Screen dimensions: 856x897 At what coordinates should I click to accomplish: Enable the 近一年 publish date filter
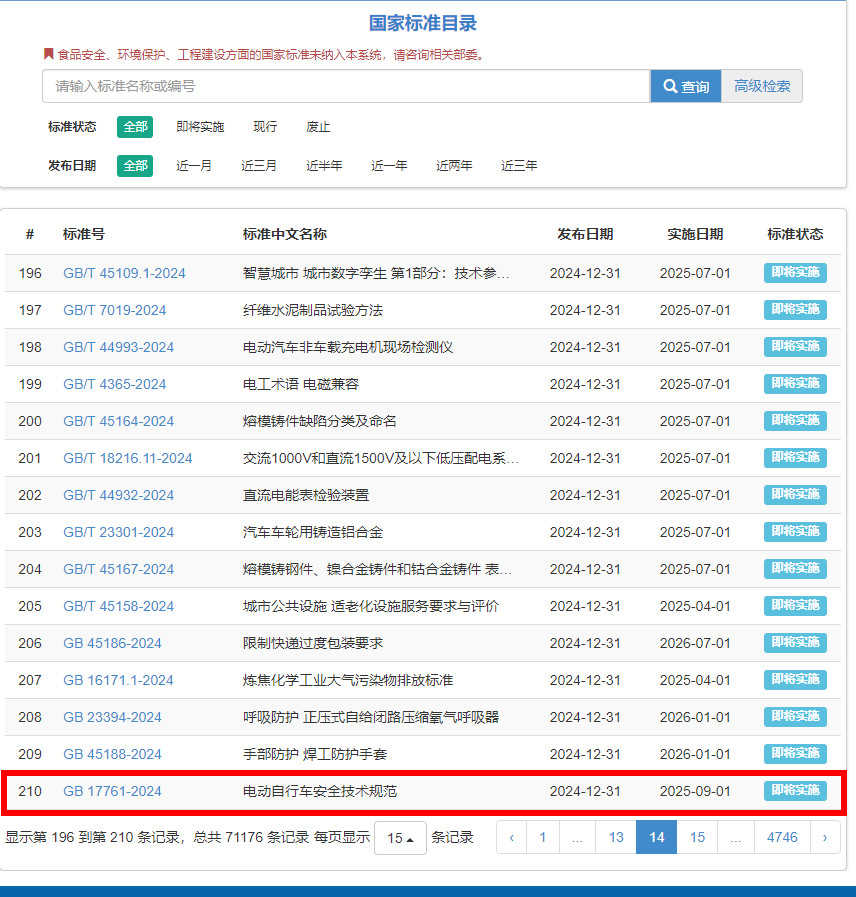pos(388,166)
